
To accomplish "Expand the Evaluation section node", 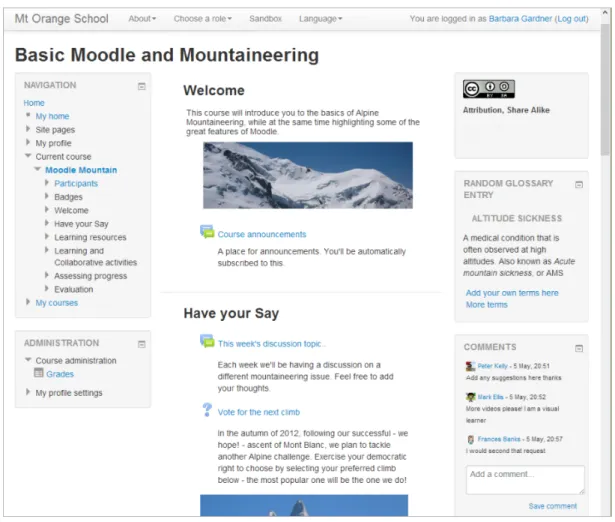I will [x=47, y=289].
